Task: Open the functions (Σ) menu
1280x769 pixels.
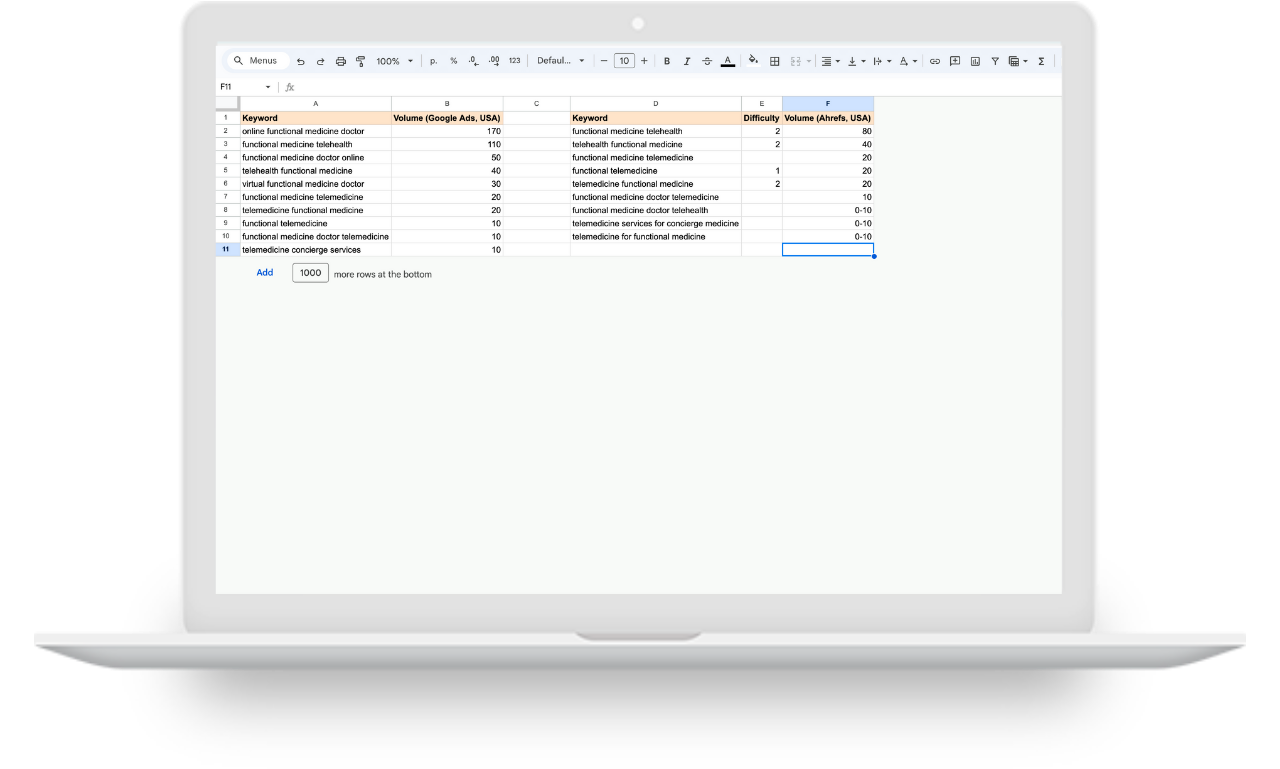Action: (x=1040, y=61)
